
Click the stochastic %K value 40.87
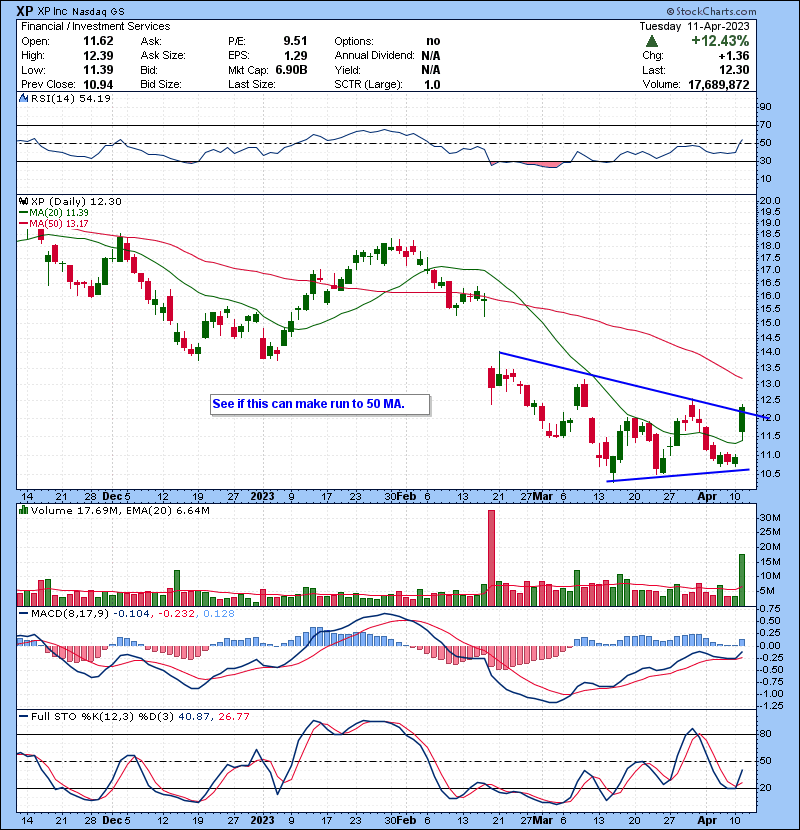(194, 716)
